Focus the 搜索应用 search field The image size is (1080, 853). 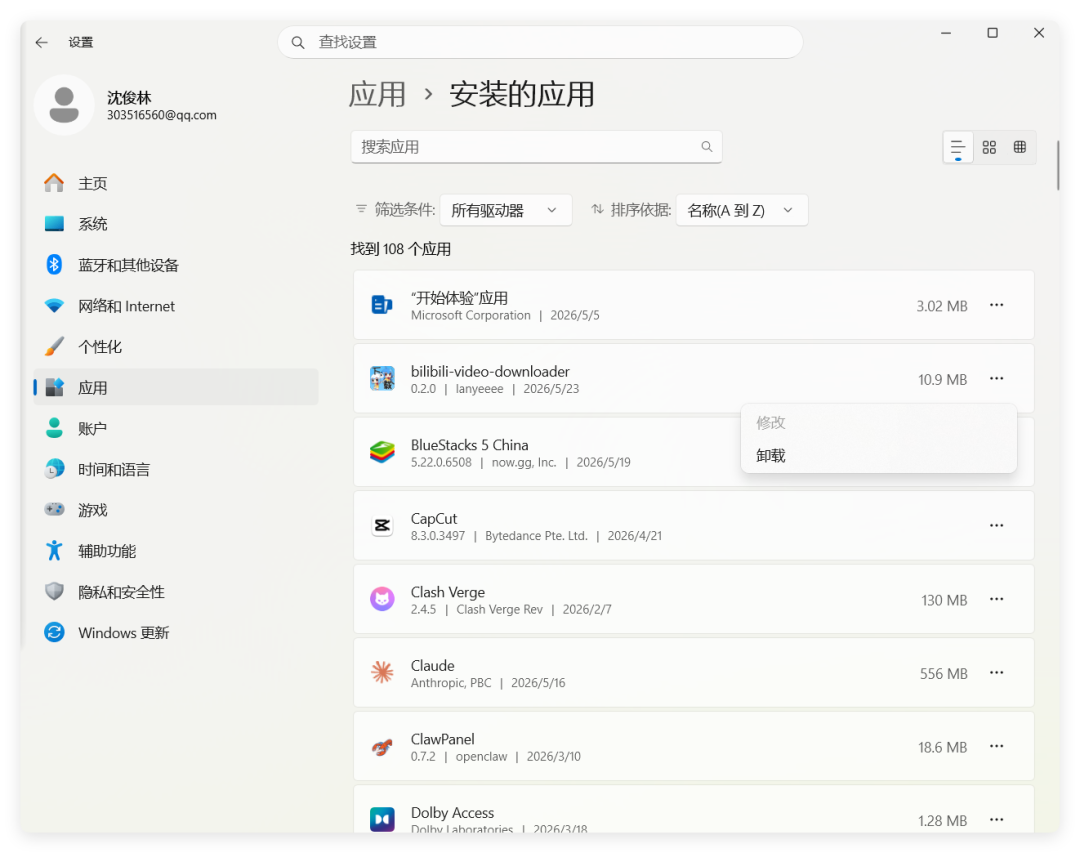coord(536,147)
